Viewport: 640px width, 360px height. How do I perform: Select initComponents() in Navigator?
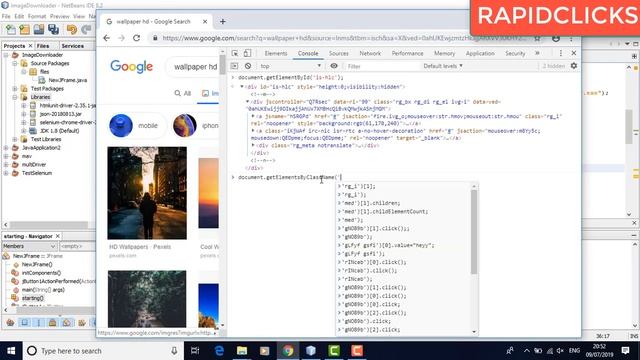[41, 273]
